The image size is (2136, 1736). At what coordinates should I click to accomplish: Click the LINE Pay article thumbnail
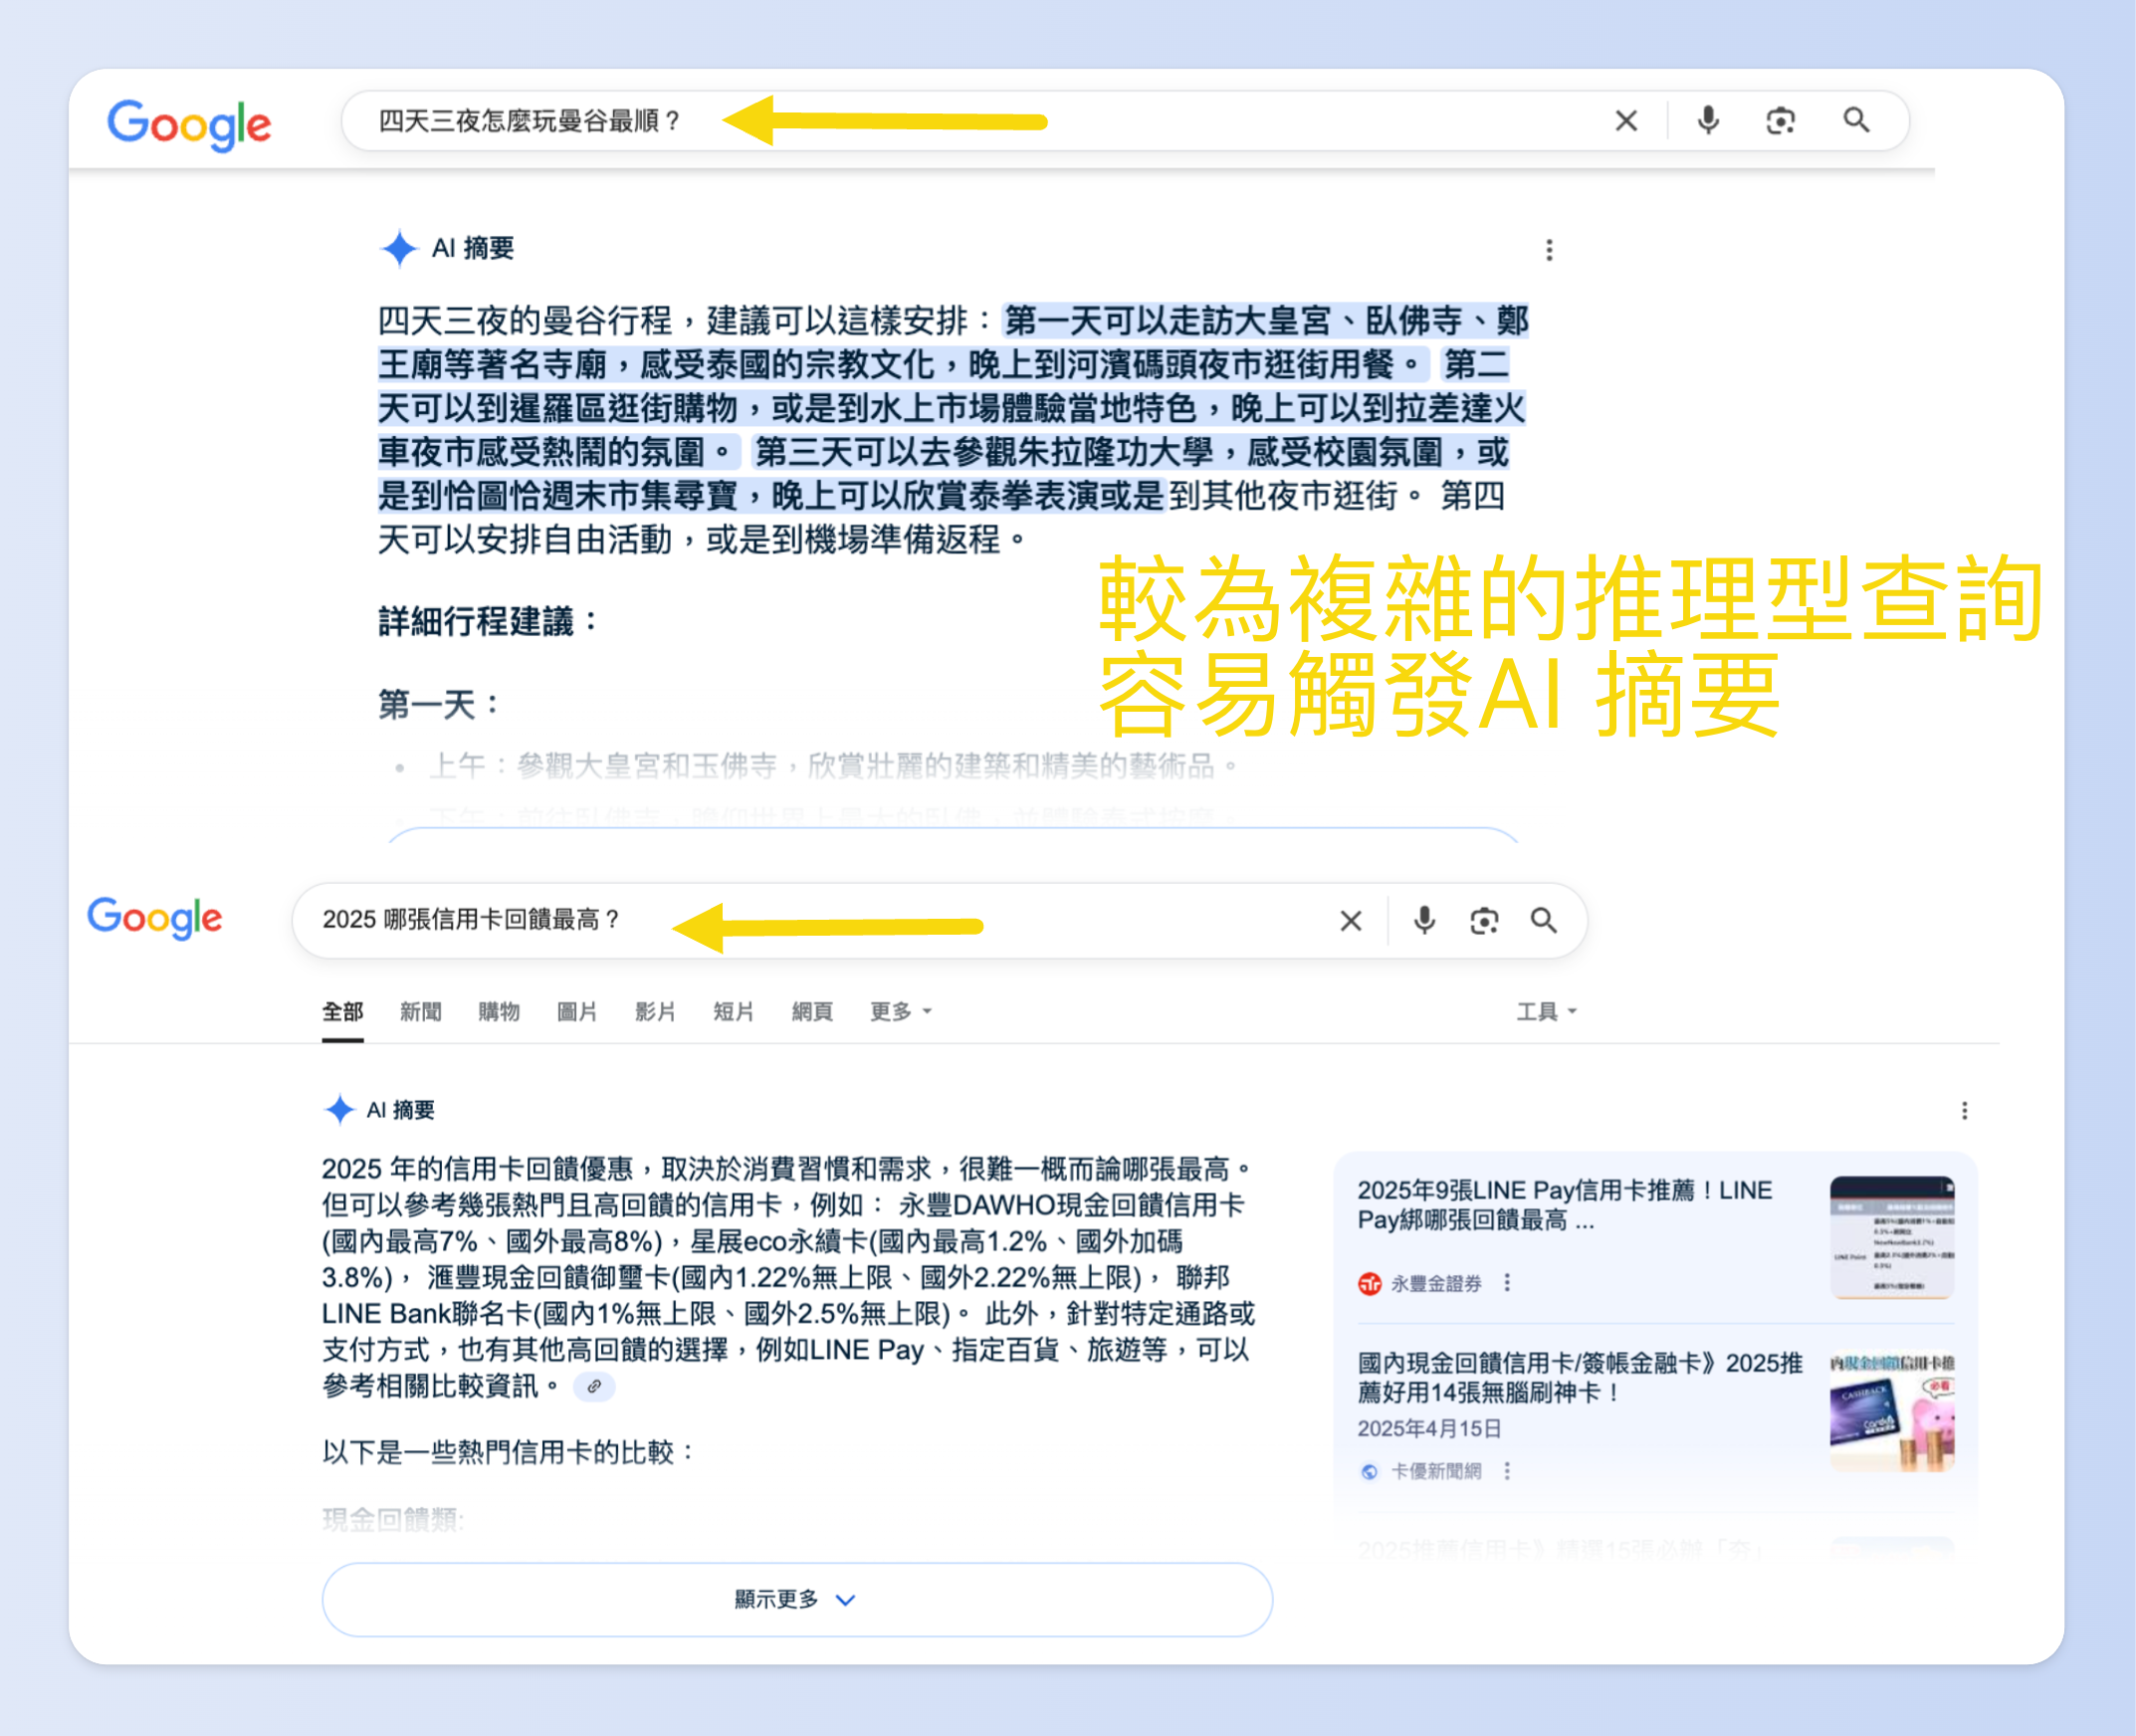point(1892,1237)
